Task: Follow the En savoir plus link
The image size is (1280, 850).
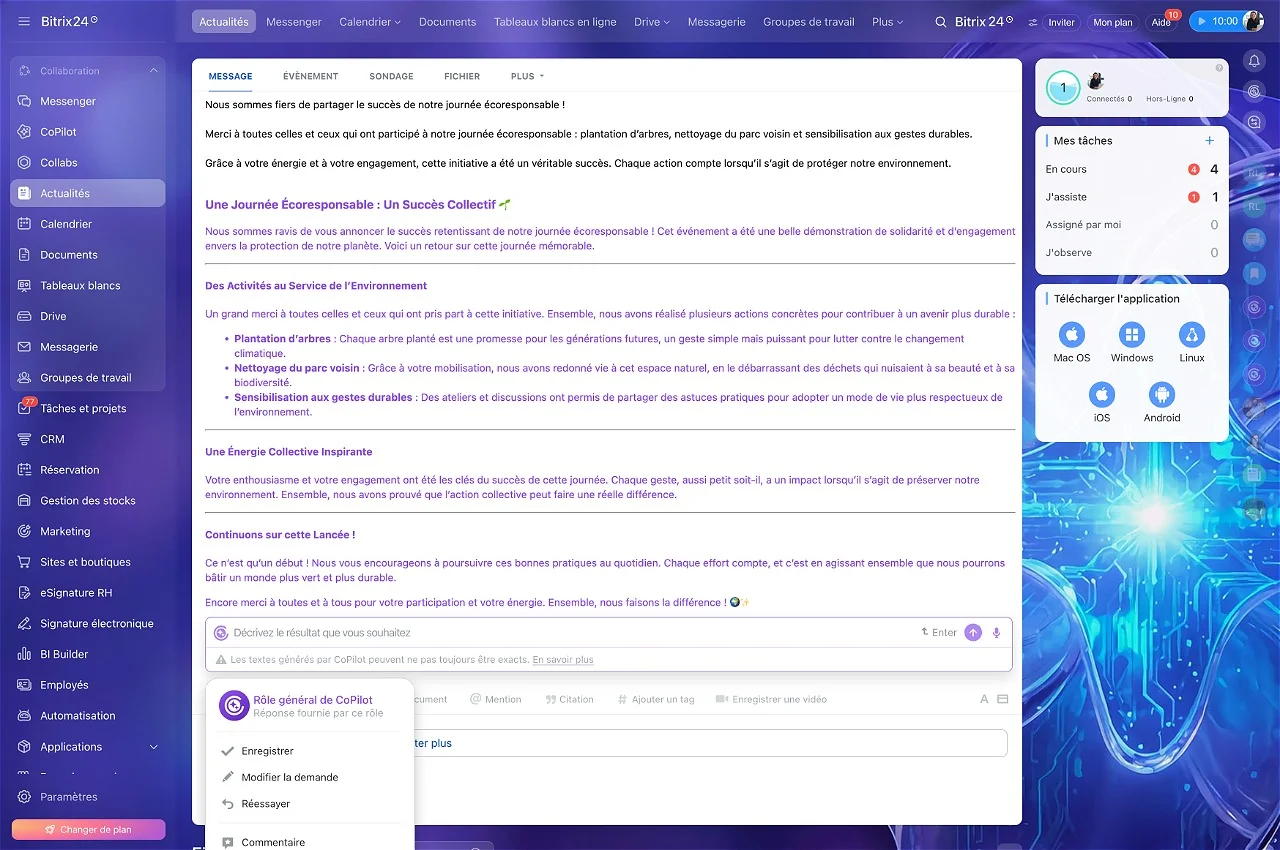Action: [563, 660]
